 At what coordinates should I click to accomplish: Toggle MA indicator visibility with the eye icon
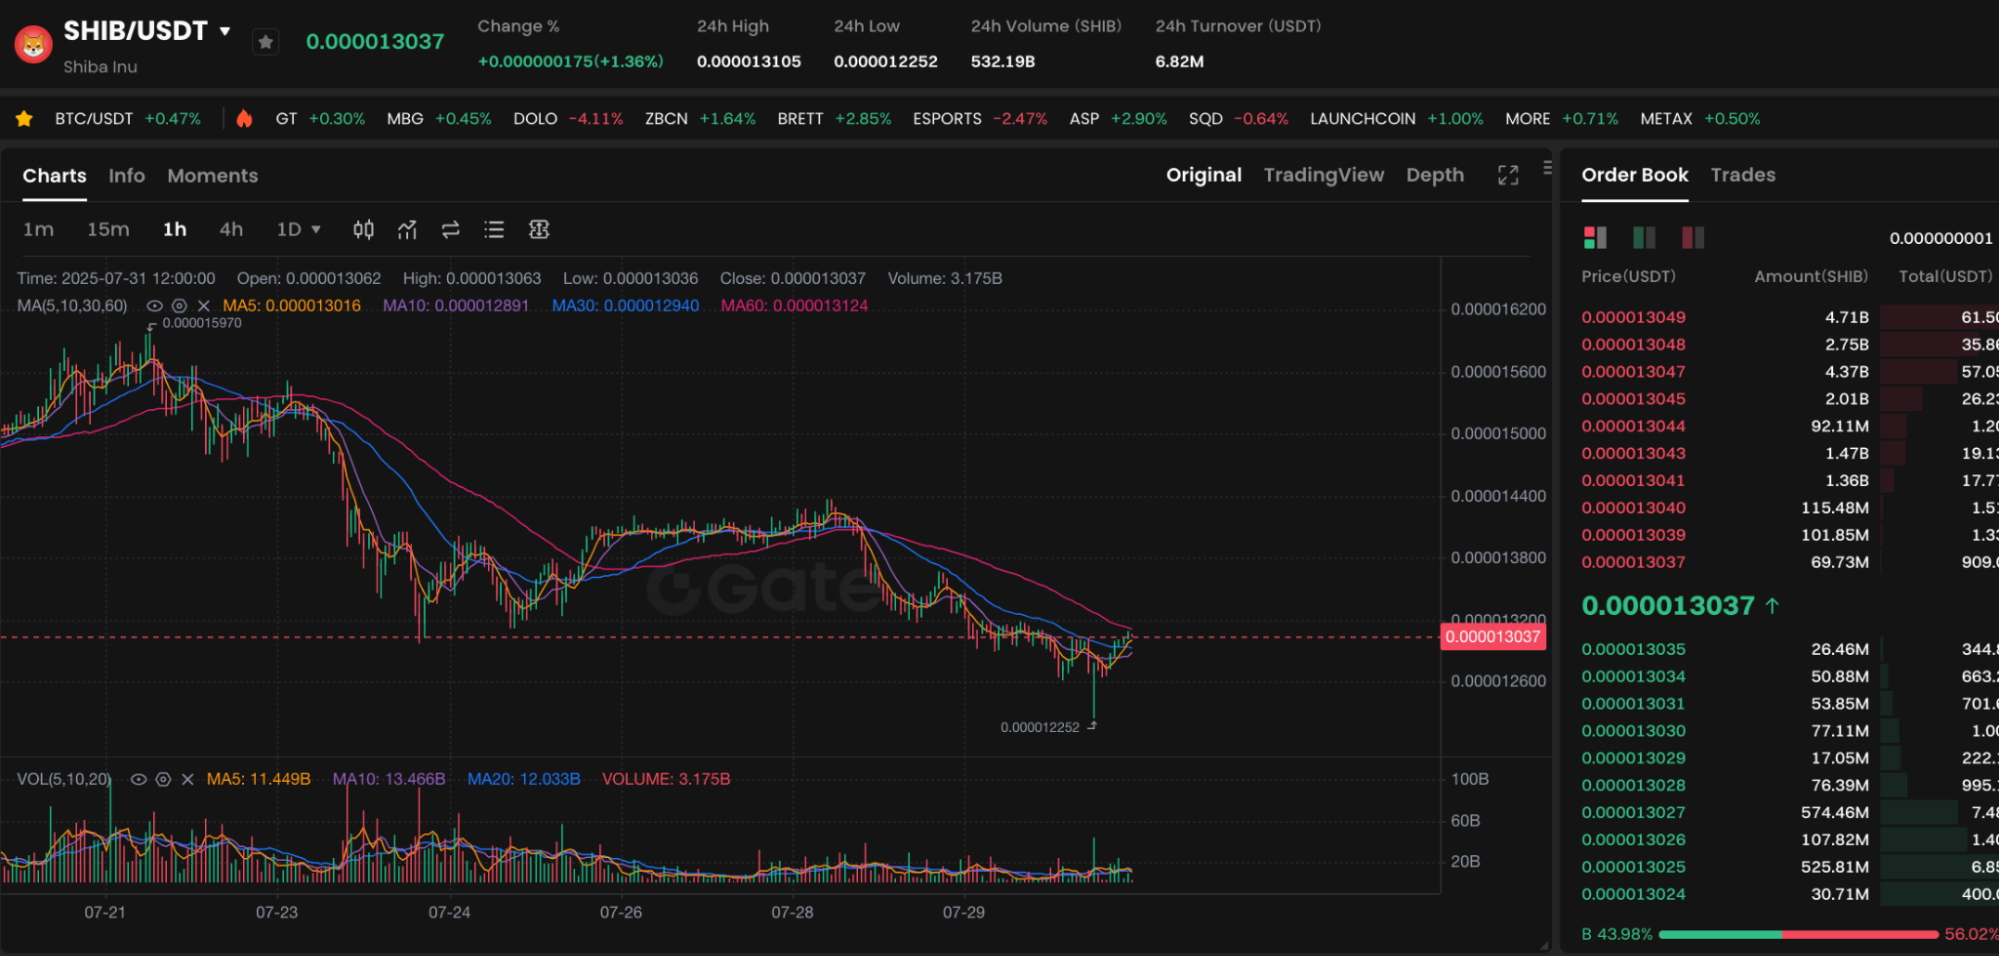click(154, 306)
